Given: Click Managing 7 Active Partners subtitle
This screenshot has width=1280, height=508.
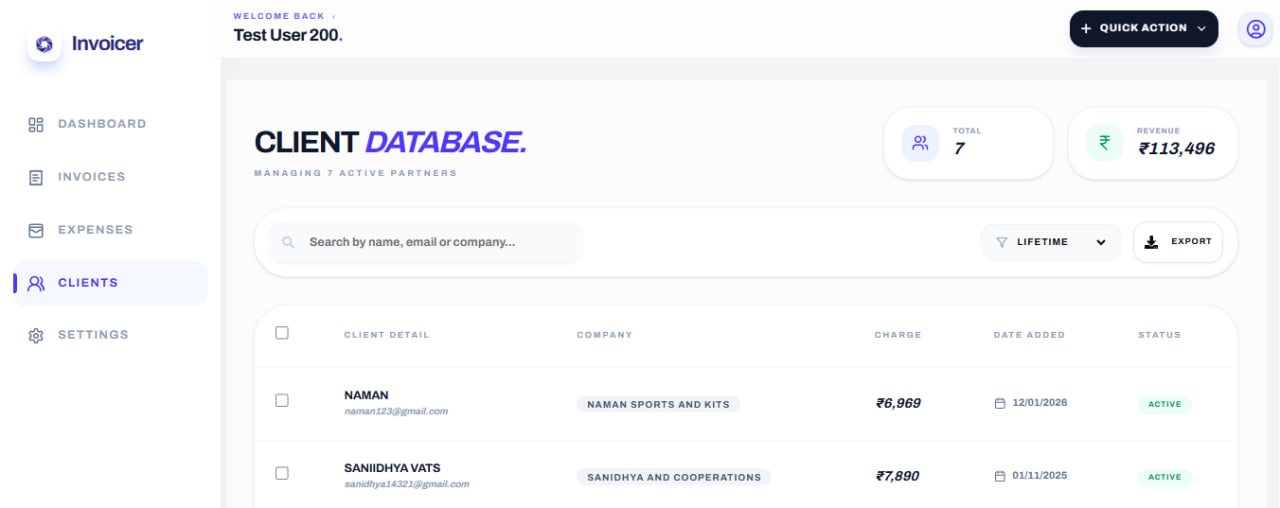Looking at the screenshot, I should (x=355, y=173).
